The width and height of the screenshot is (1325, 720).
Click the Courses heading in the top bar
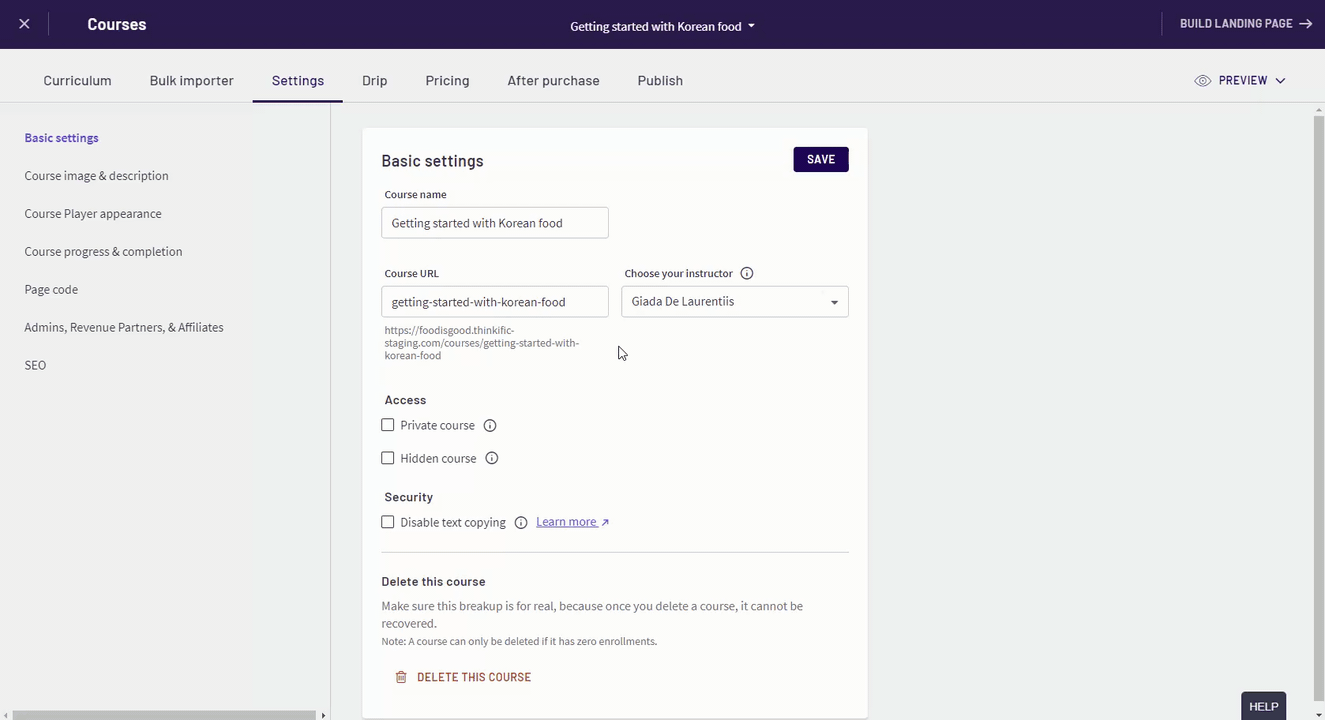(117, 24)
